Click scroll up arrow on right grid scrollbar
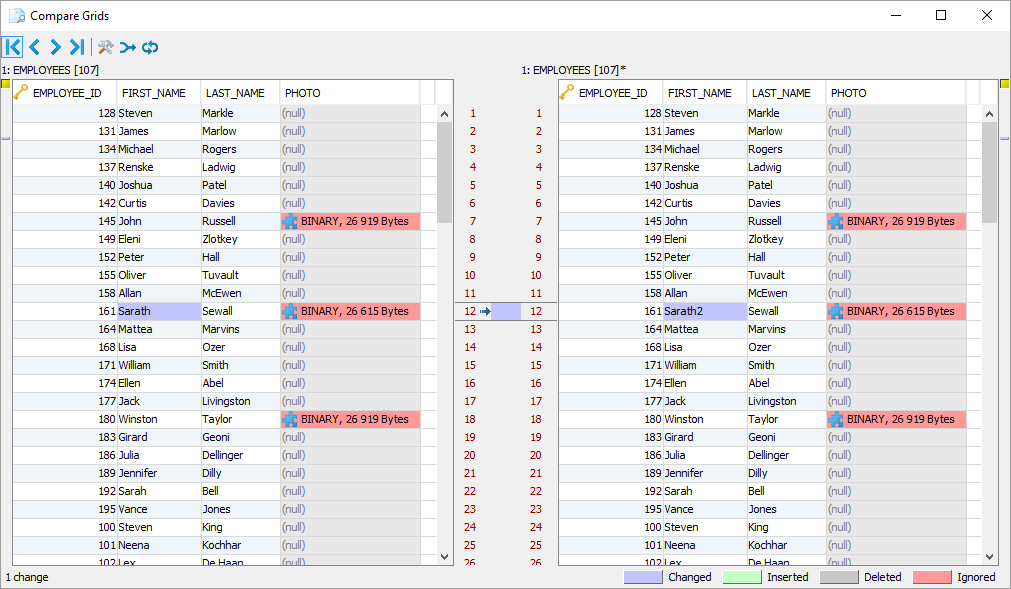Screen dimensions: 1011x589 click(x=990, y=114)
